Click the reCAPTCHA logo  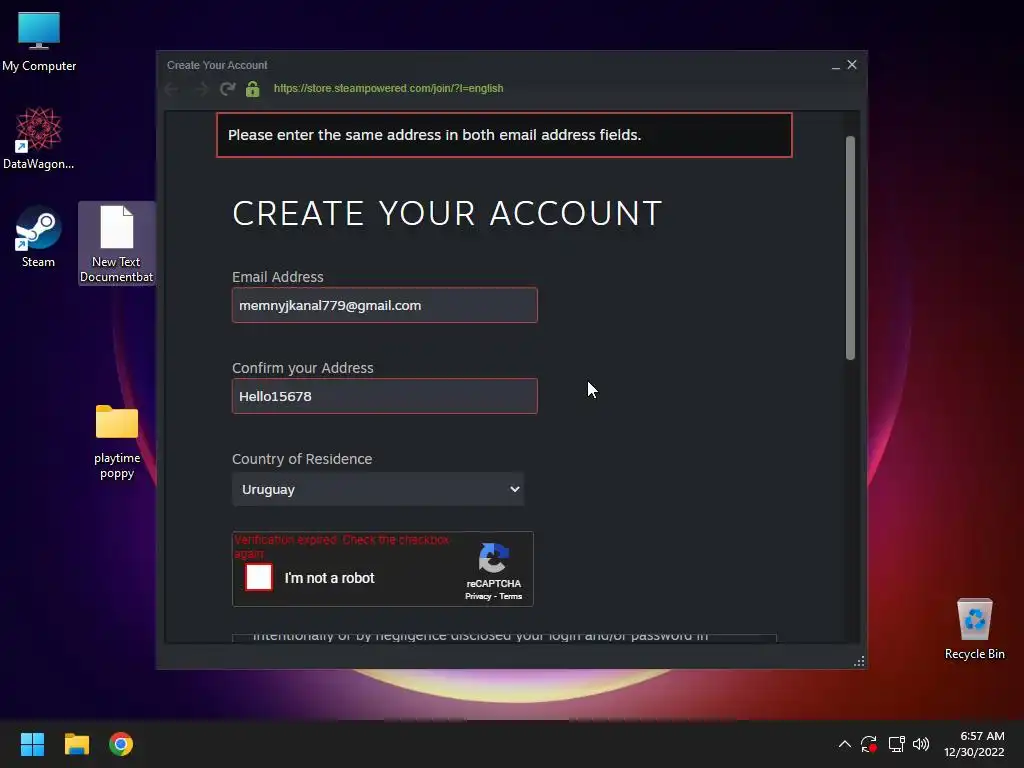click(x=494, y=558)
